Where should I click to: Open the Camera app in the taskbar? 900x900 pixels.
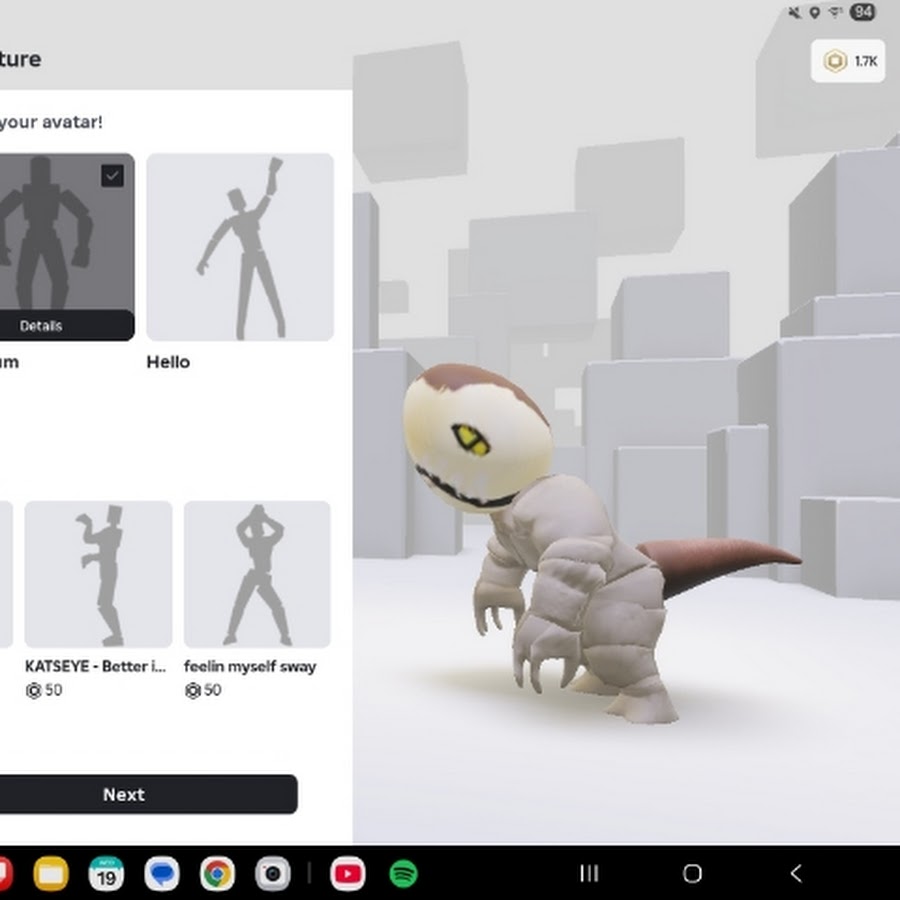[271, 874]
